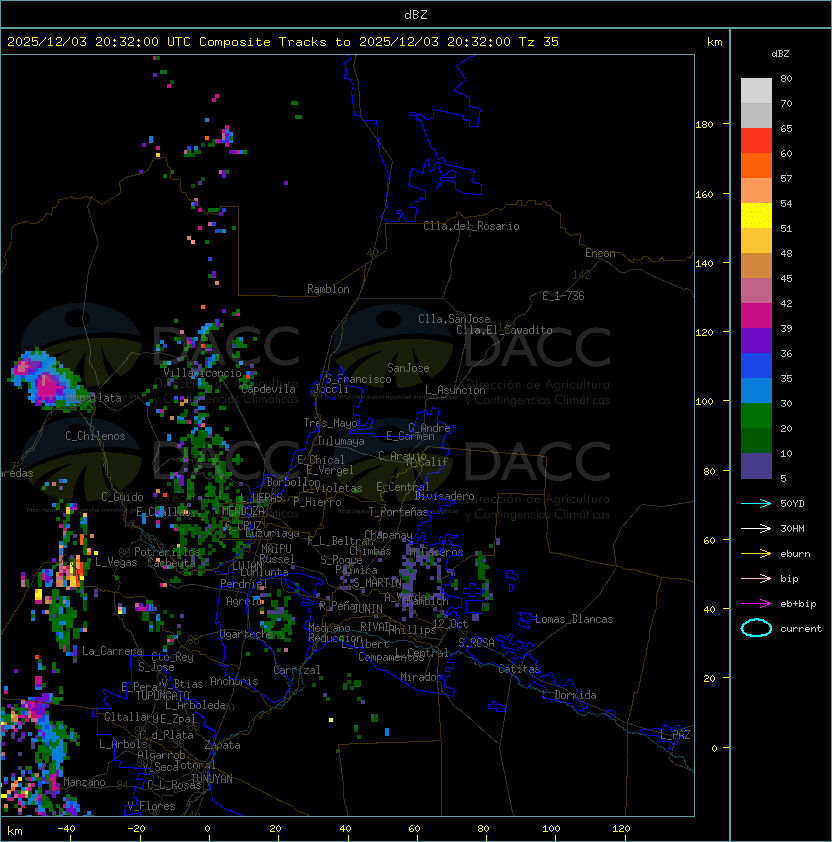
Task: Click the 'Clla.El_Cavadito' map label
Action: tap(504, 330)
